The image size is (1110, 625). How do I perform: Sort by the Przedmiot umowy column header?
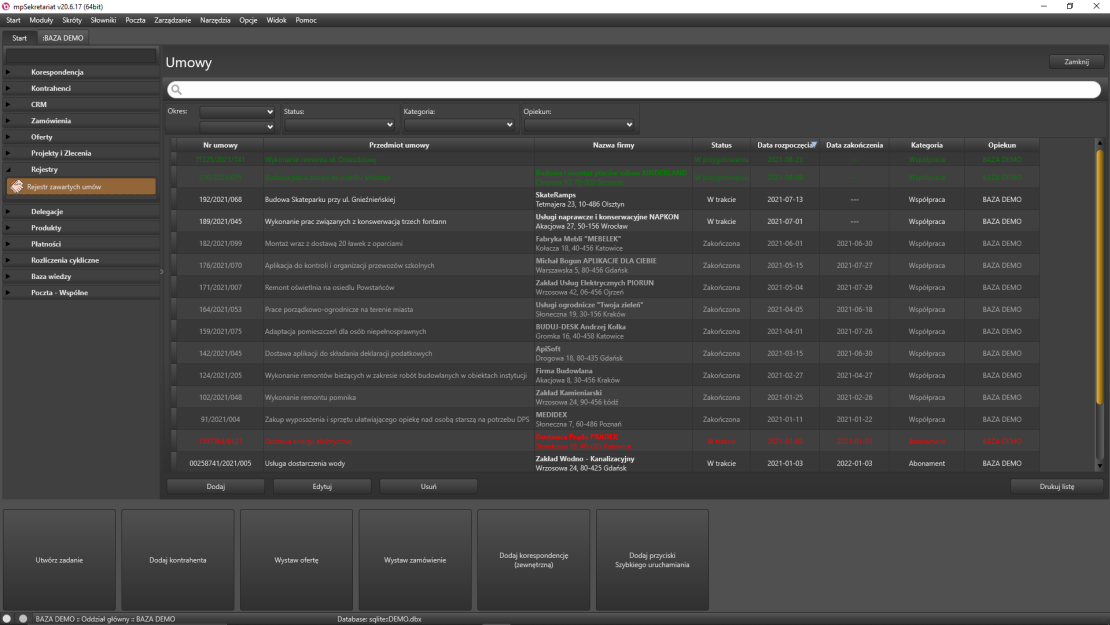tap(399, 145)
